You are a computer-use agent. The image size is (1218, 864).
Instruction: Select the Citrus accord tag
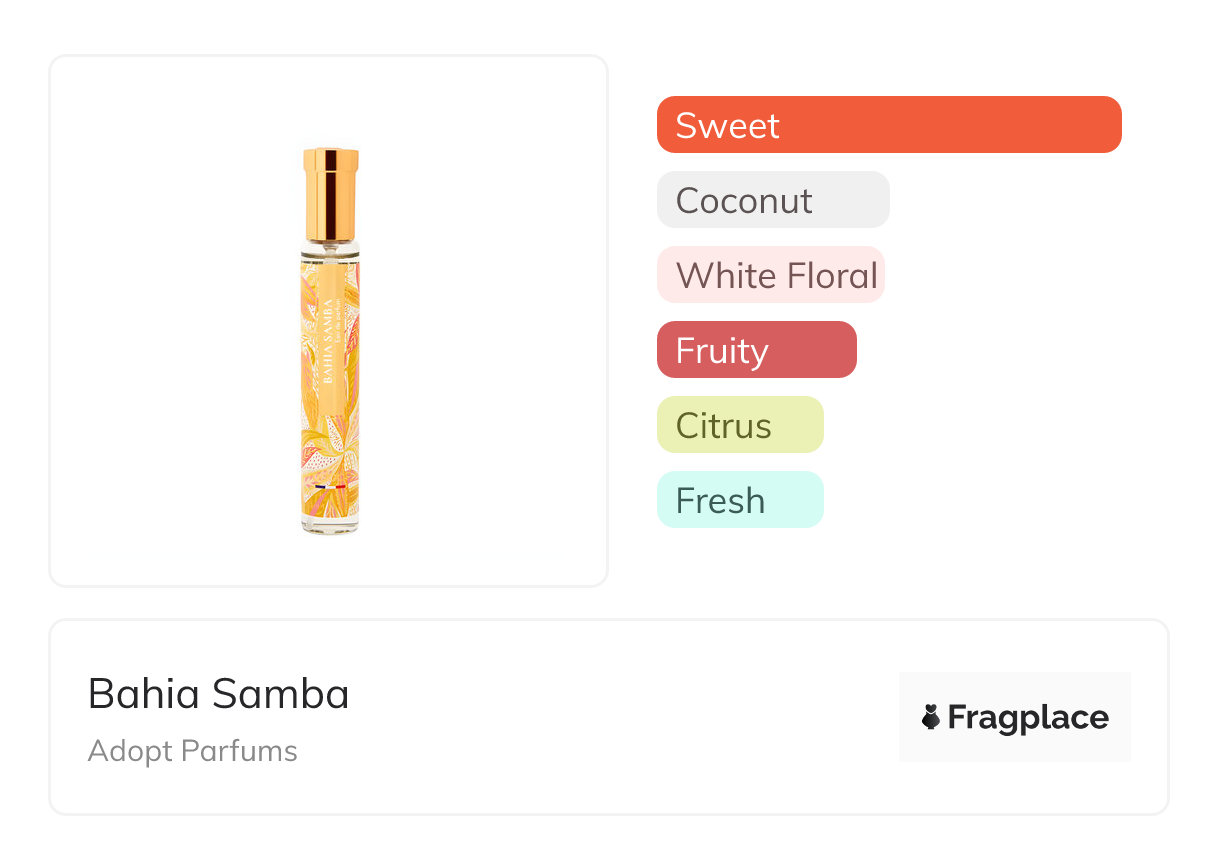739,425
